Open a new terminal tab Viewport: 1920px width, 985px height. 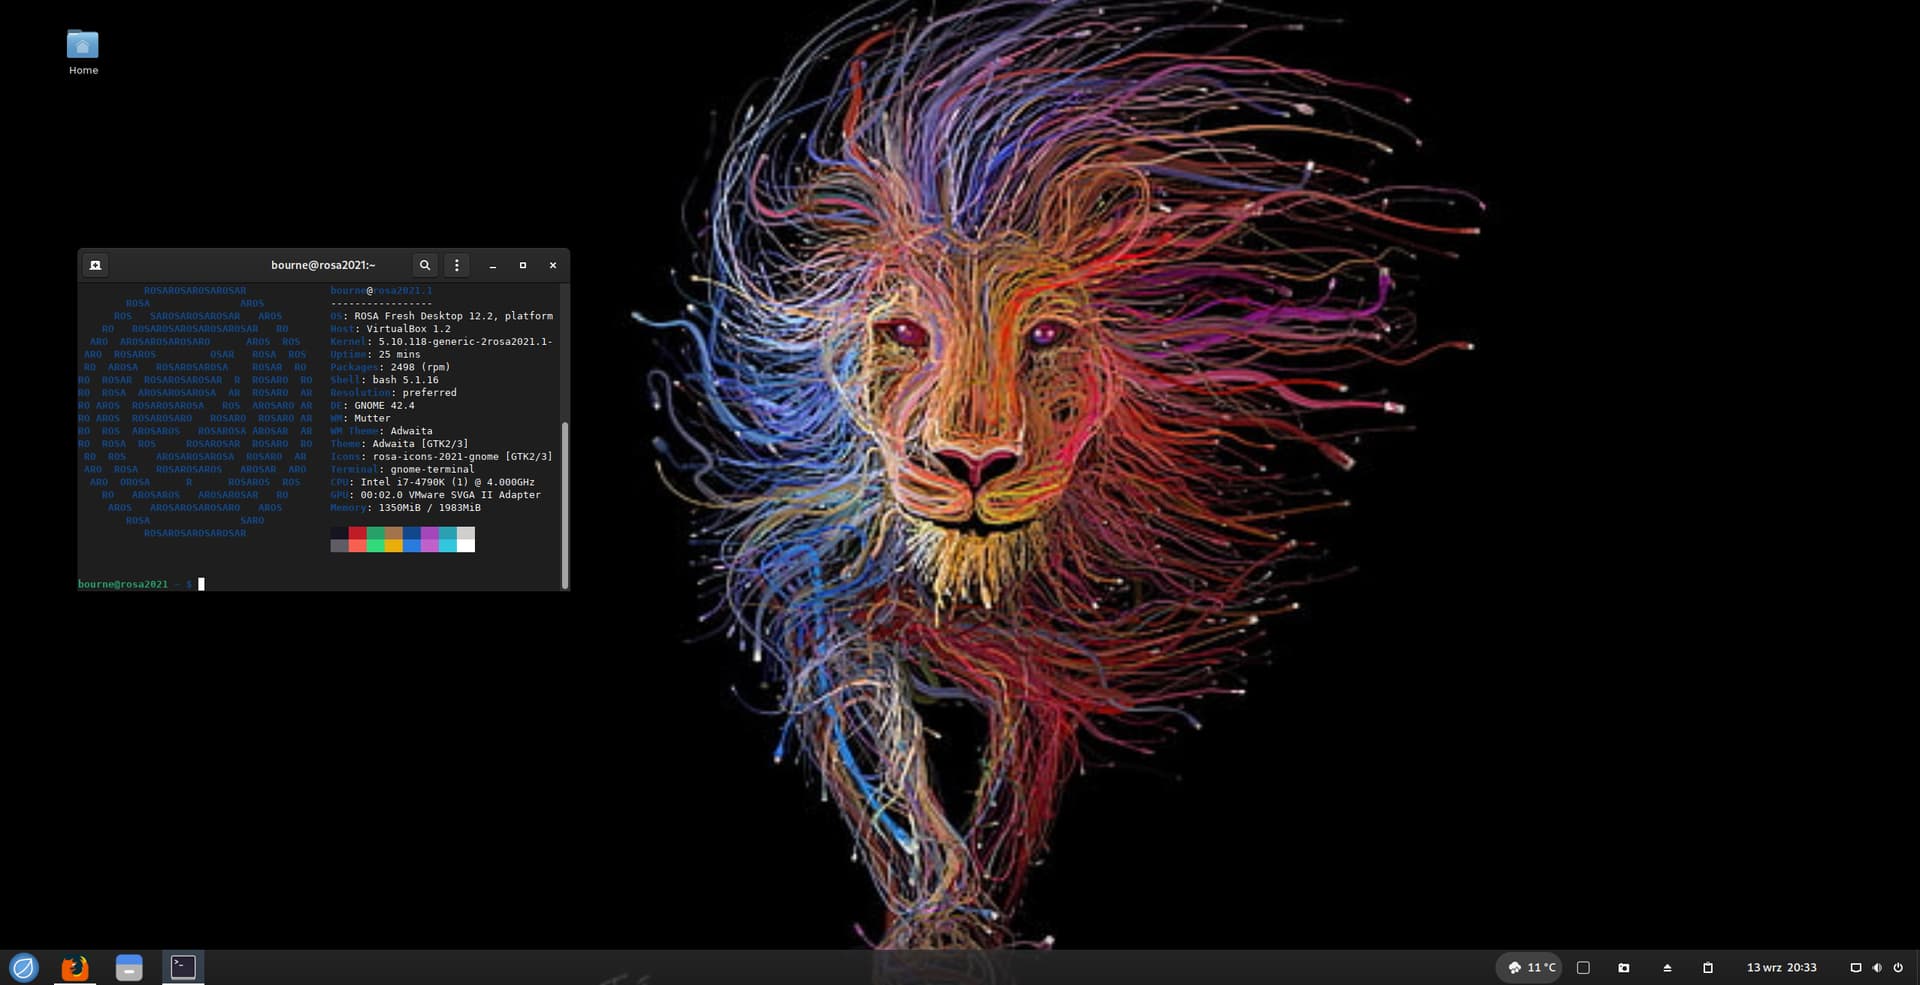click(x=95, y=265)
